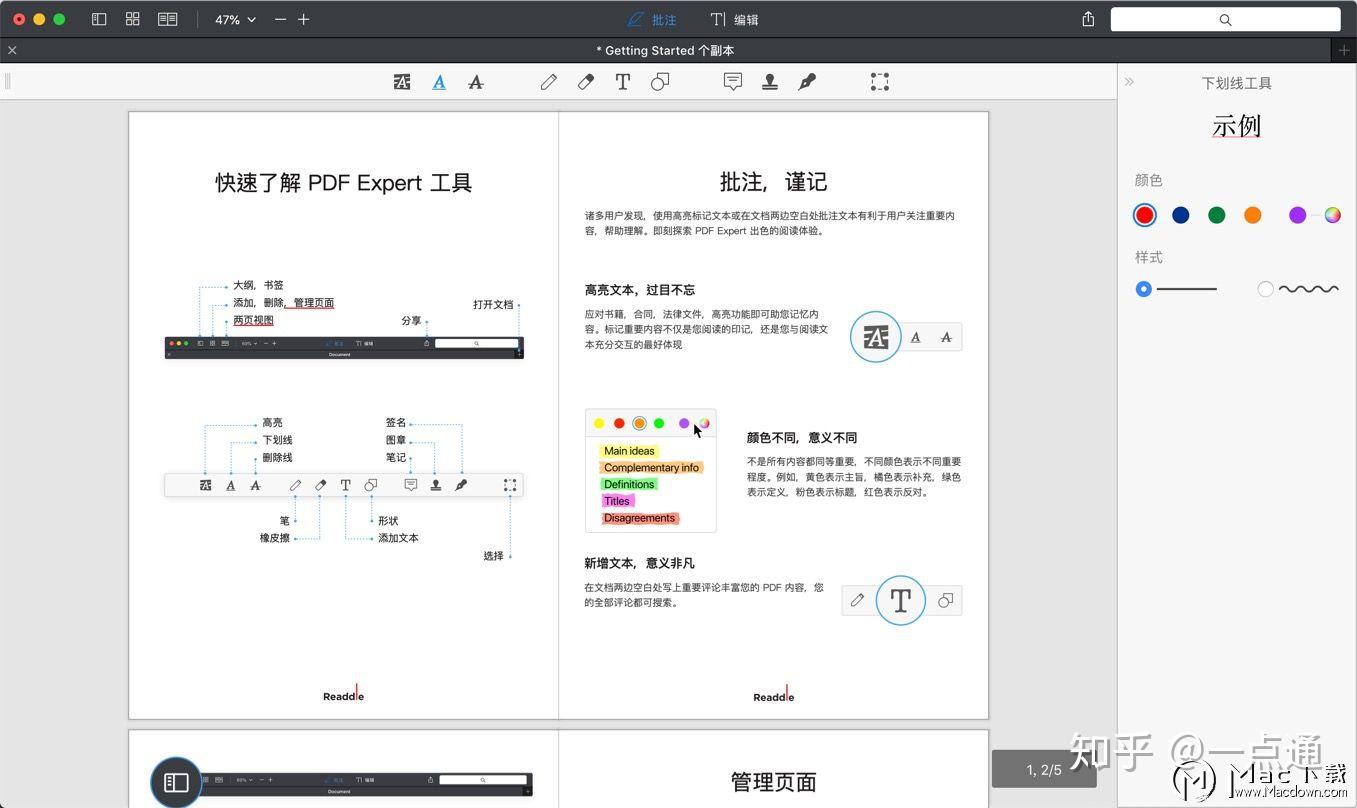Click the 删除线 label in the diagram

(277, 458)
